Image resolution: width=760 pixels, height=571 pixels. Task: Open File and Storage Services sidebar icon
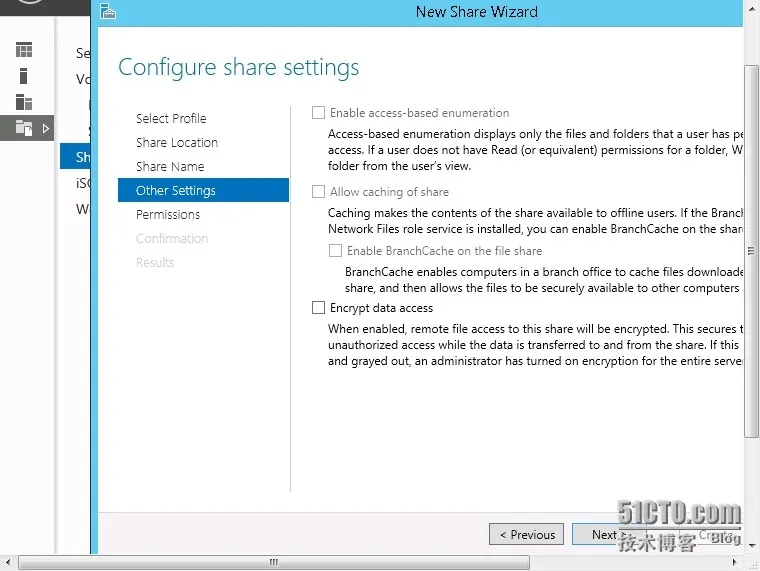tap(24, 128)
